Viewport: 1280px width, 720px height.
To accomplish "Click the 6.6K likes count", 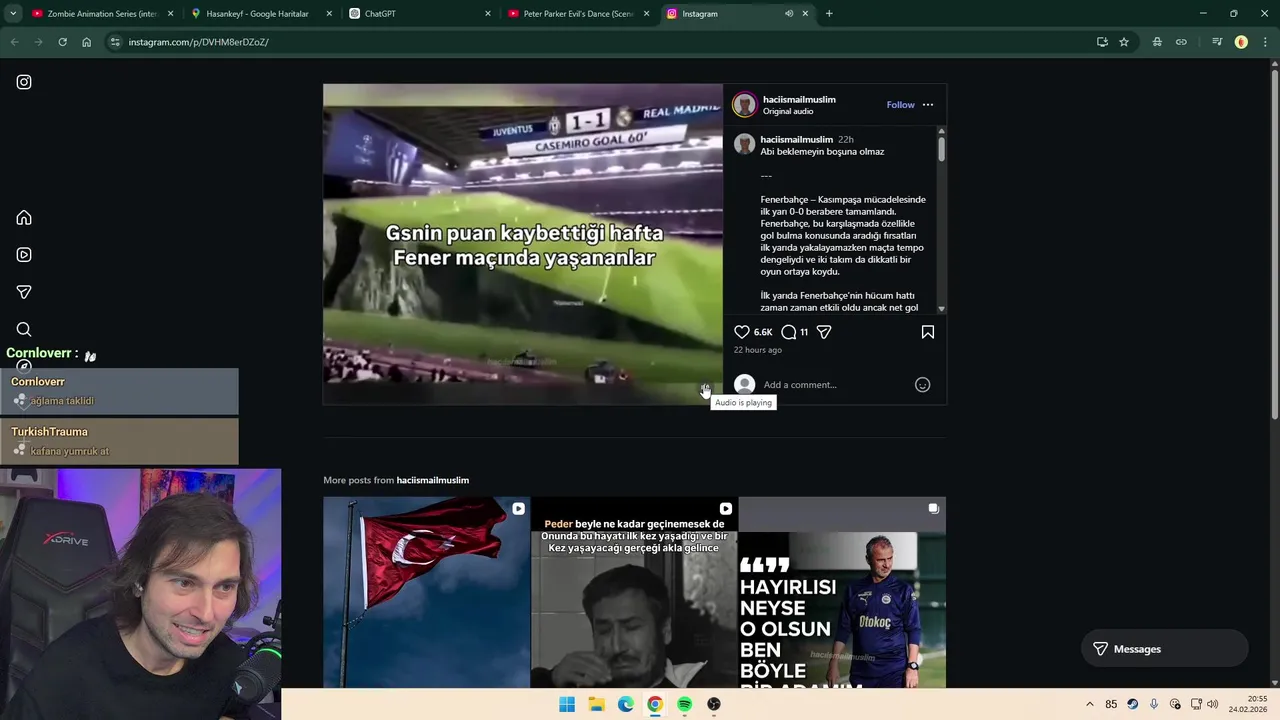I will (763, 332).
